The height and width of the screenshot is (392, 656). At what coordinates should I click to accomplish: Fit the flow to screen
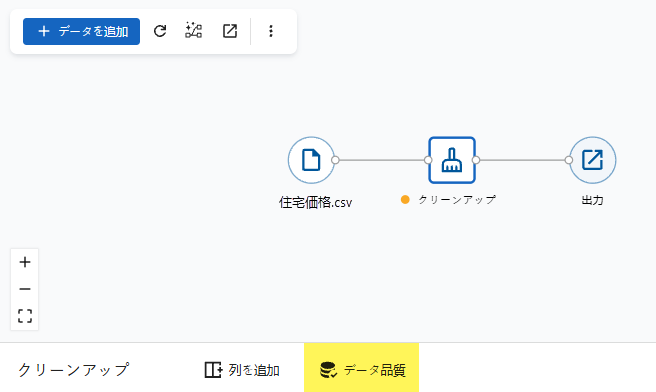click(x=25, y=316)
